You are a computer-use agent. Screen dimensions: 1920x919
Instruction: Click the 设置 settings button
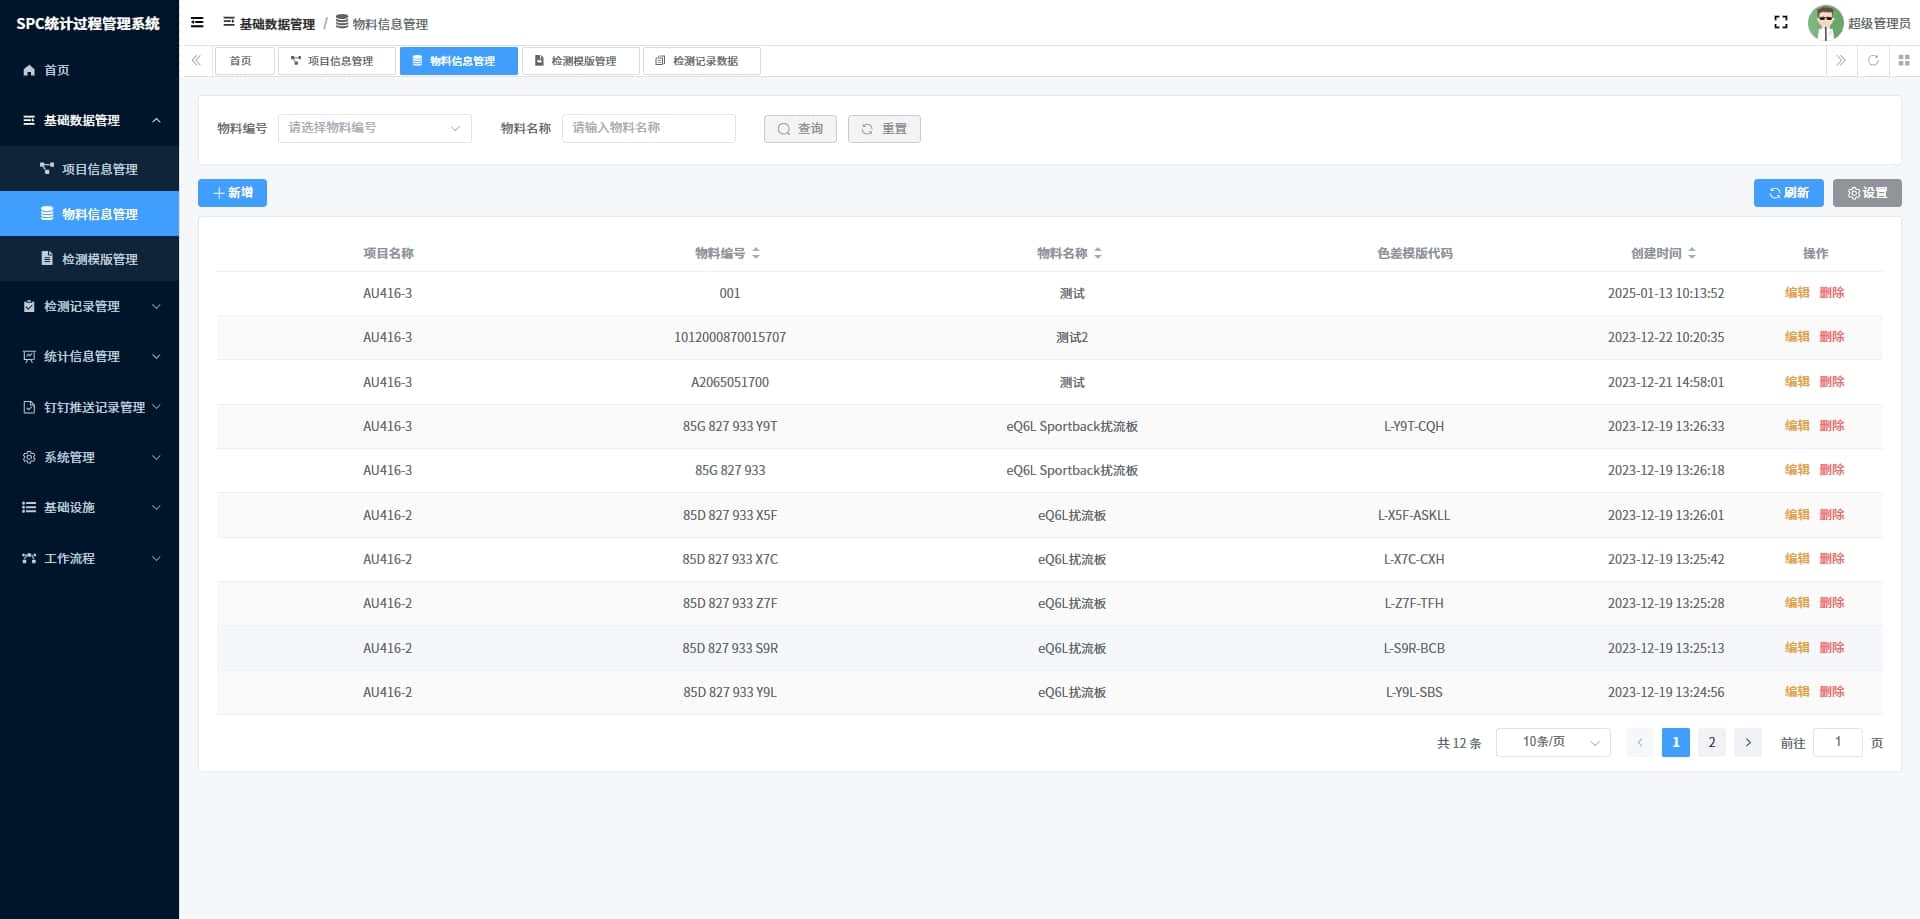click(1867, 193)
